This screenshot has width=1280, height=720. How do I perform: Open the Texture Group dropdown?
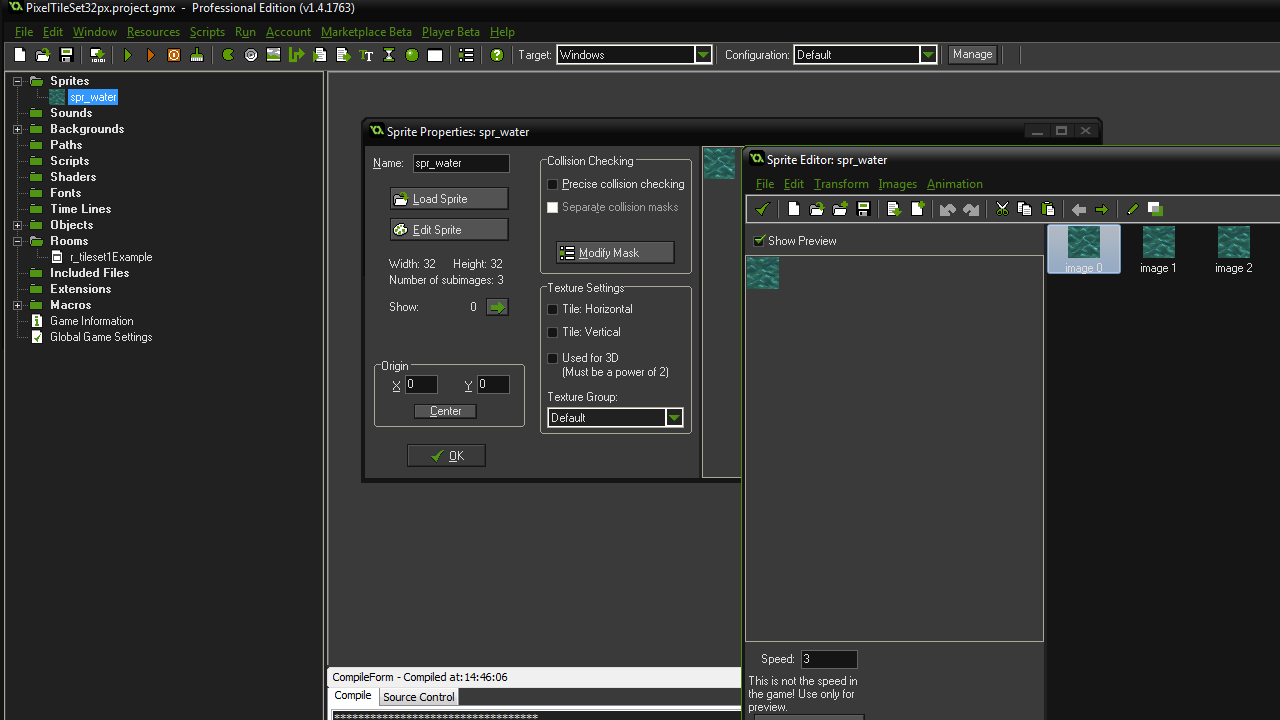[674, 417]
